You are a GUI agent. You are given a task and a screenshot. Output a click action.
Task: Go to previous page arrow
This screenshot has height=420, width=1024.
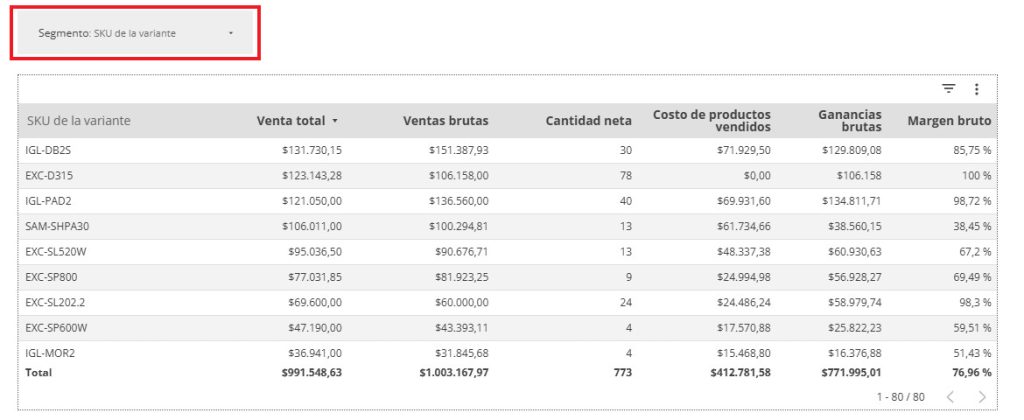pos(950,396)
